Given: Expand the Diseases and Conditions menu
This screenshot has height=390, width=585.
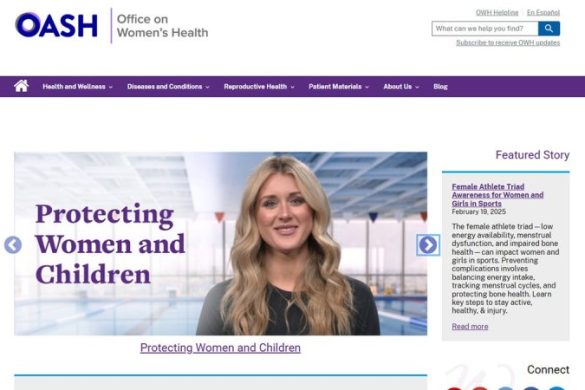Looking at the screenshot, I should (168, 87).
